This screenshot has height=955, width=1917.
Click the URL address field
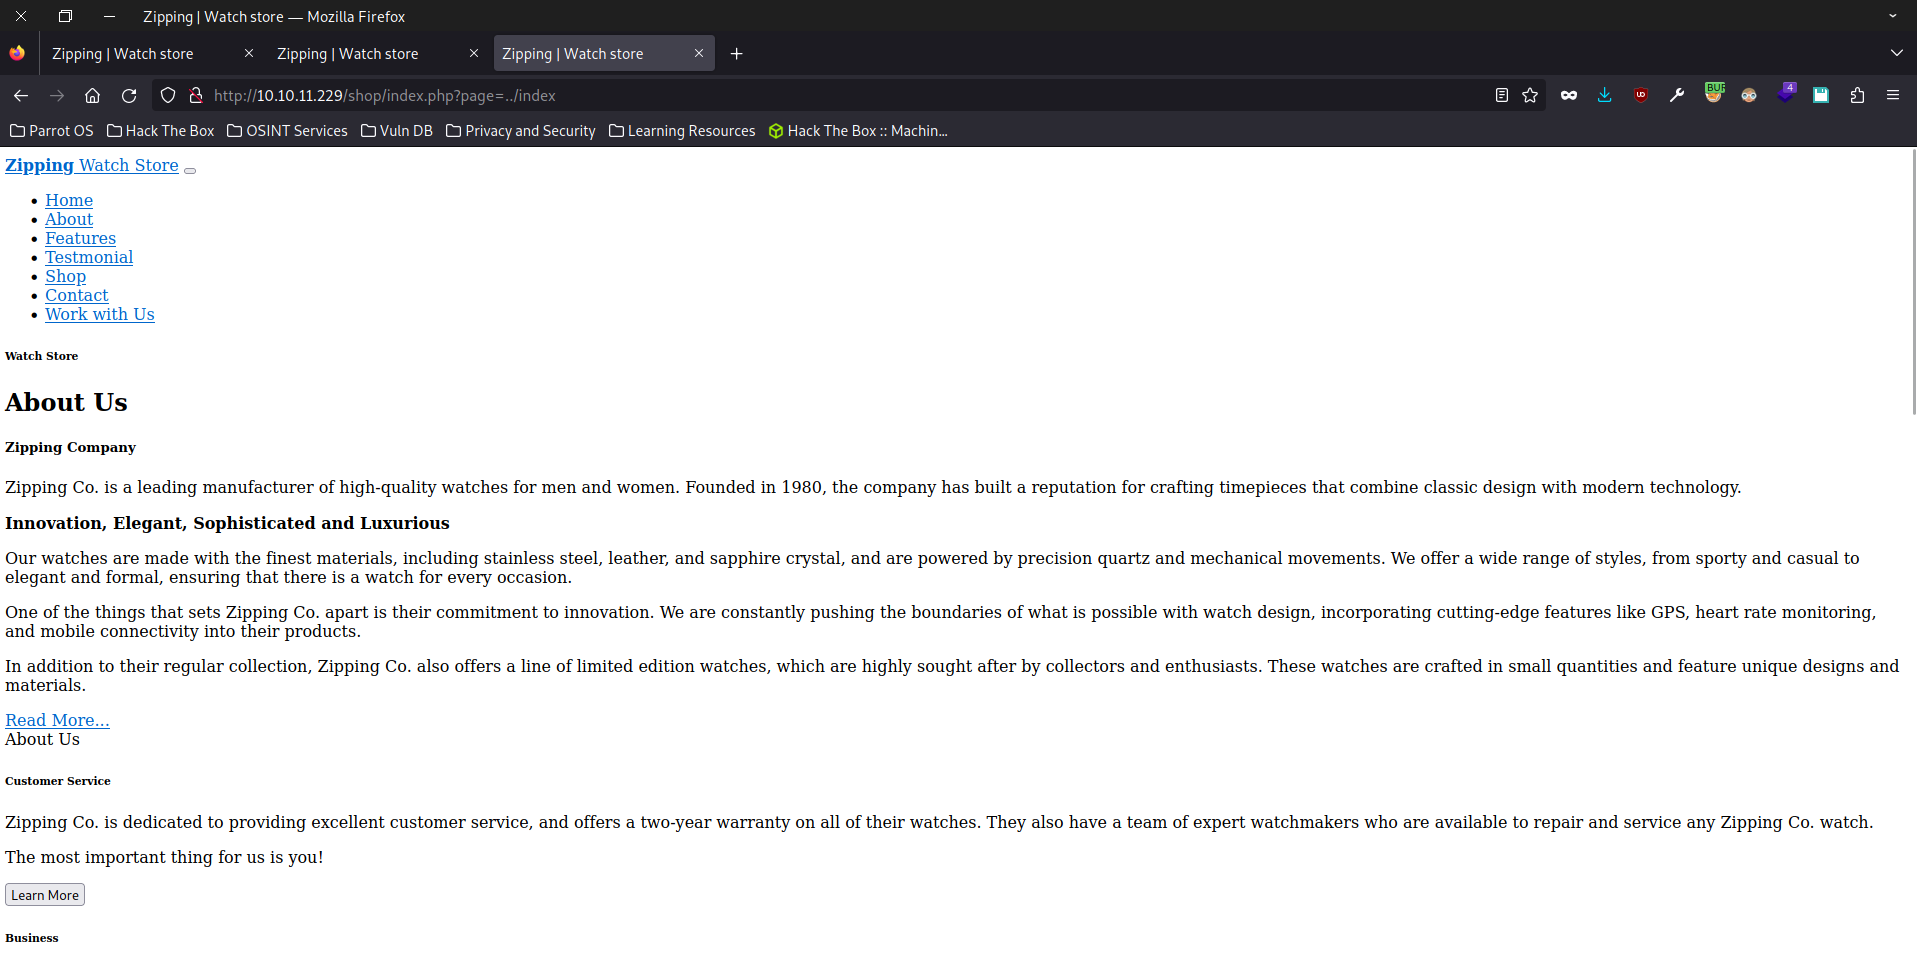pyautogui.click(x=800, y=95)
